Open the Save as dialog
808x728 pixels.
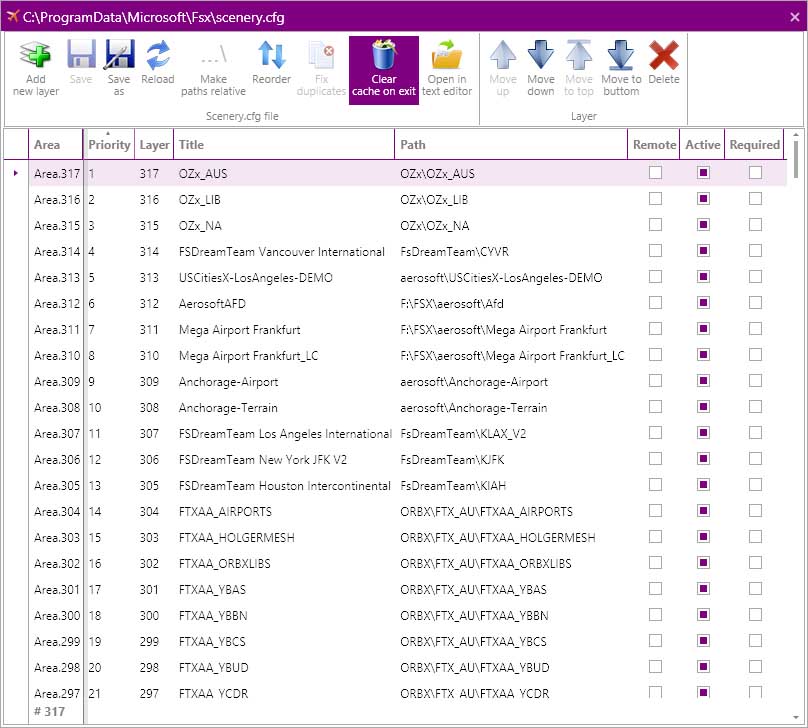[x=119, y=69]
